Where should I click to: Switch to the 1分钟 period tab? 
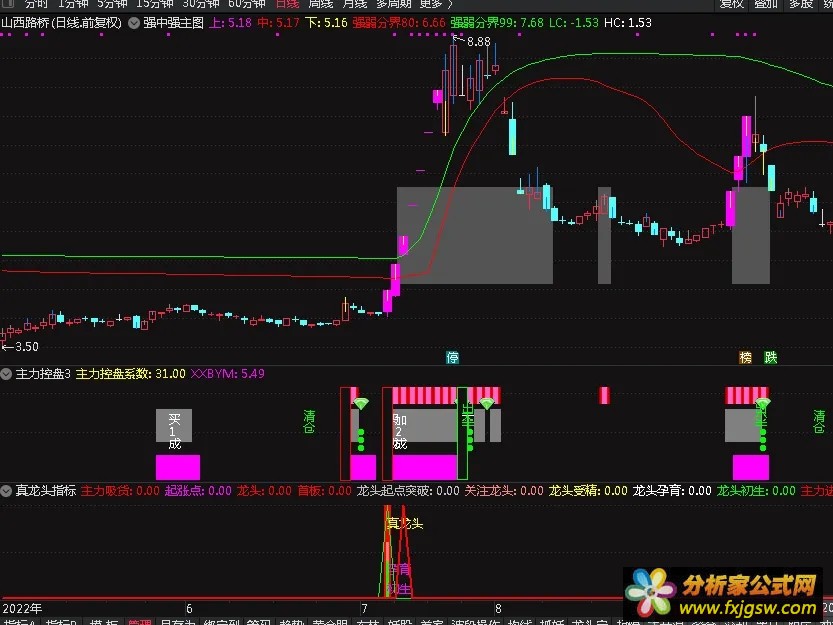coord(73,4)
